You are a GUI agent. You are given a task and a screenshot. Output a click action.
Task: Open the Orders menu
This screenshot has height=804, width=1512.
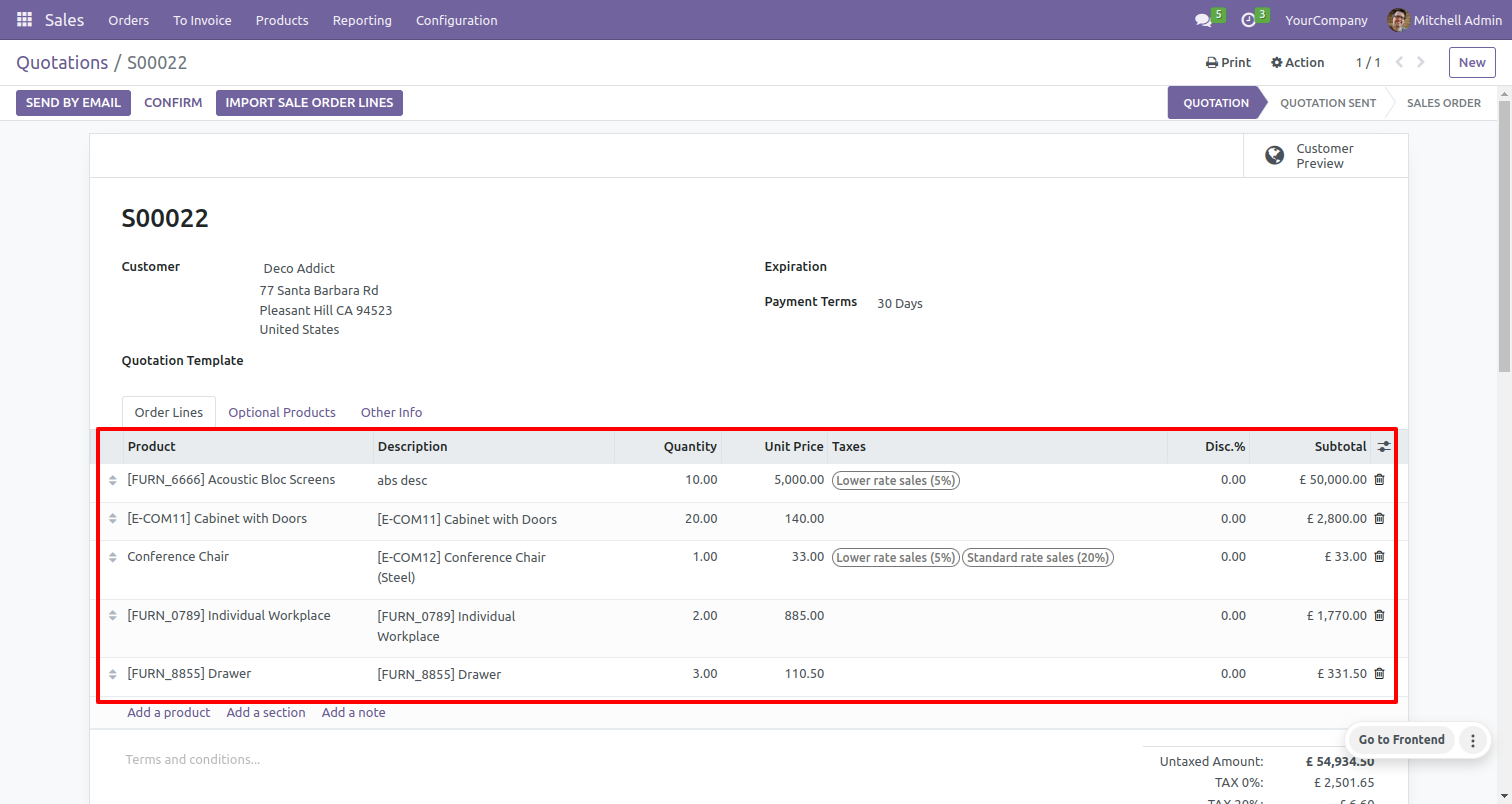[128, 20]
